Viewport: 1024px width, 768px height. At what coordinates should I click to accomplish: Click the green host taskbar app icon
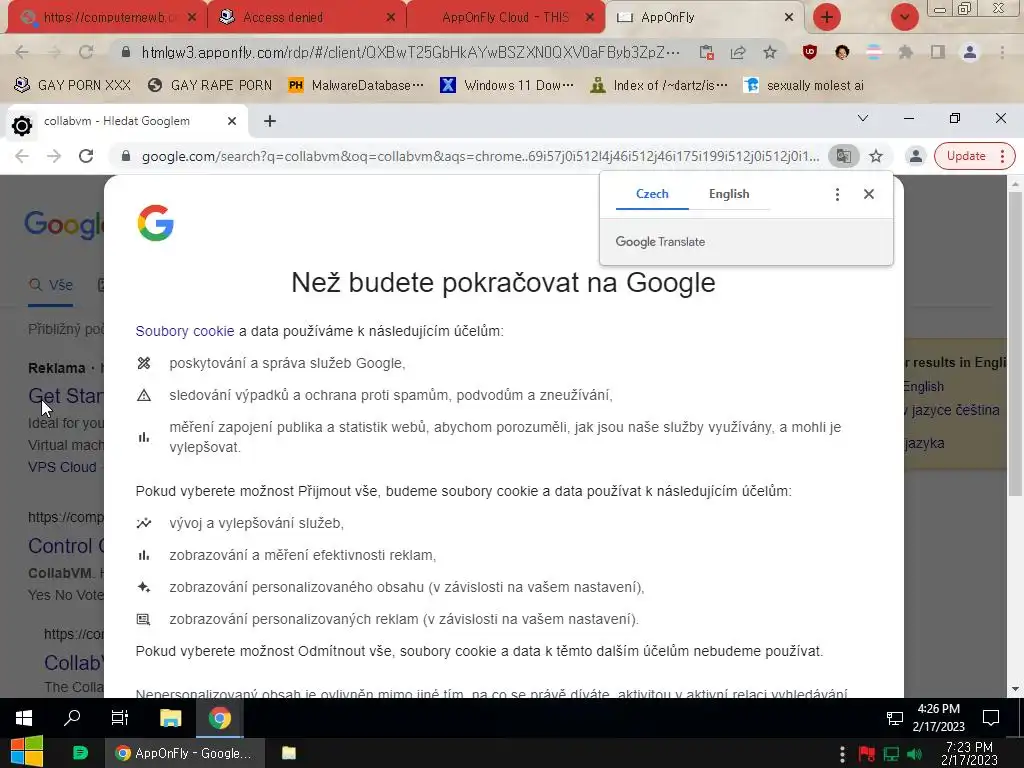point(80,753)
